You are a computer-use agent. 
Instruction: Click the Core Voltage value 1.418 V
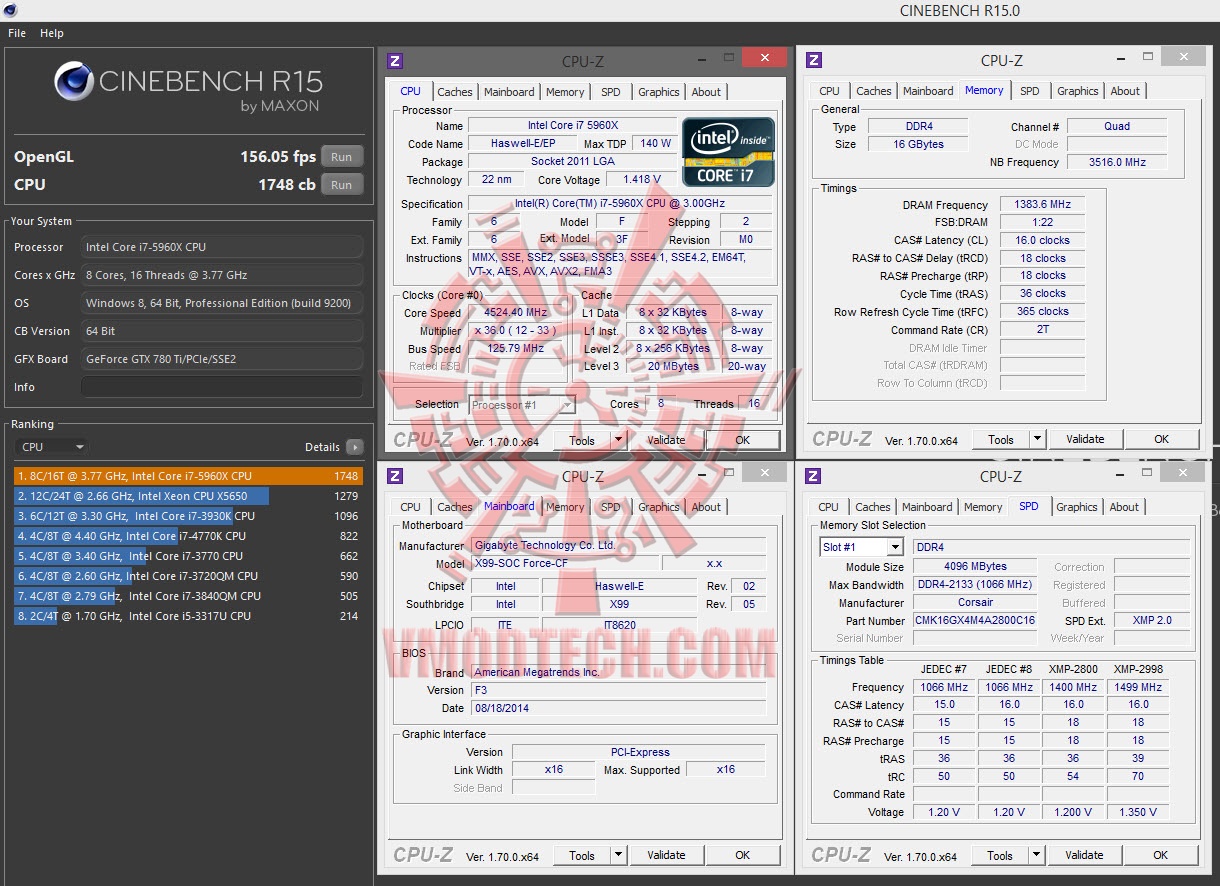point(641,180)
